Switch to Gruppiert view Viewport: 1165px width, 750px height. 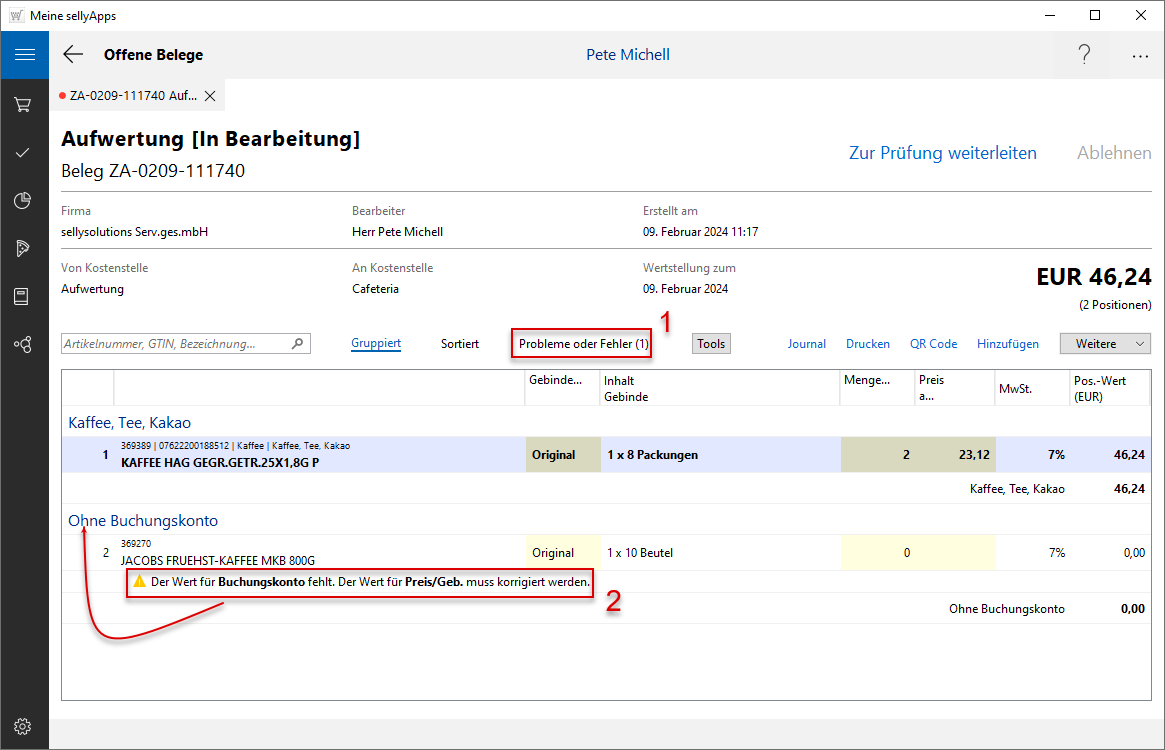(376, 344)
